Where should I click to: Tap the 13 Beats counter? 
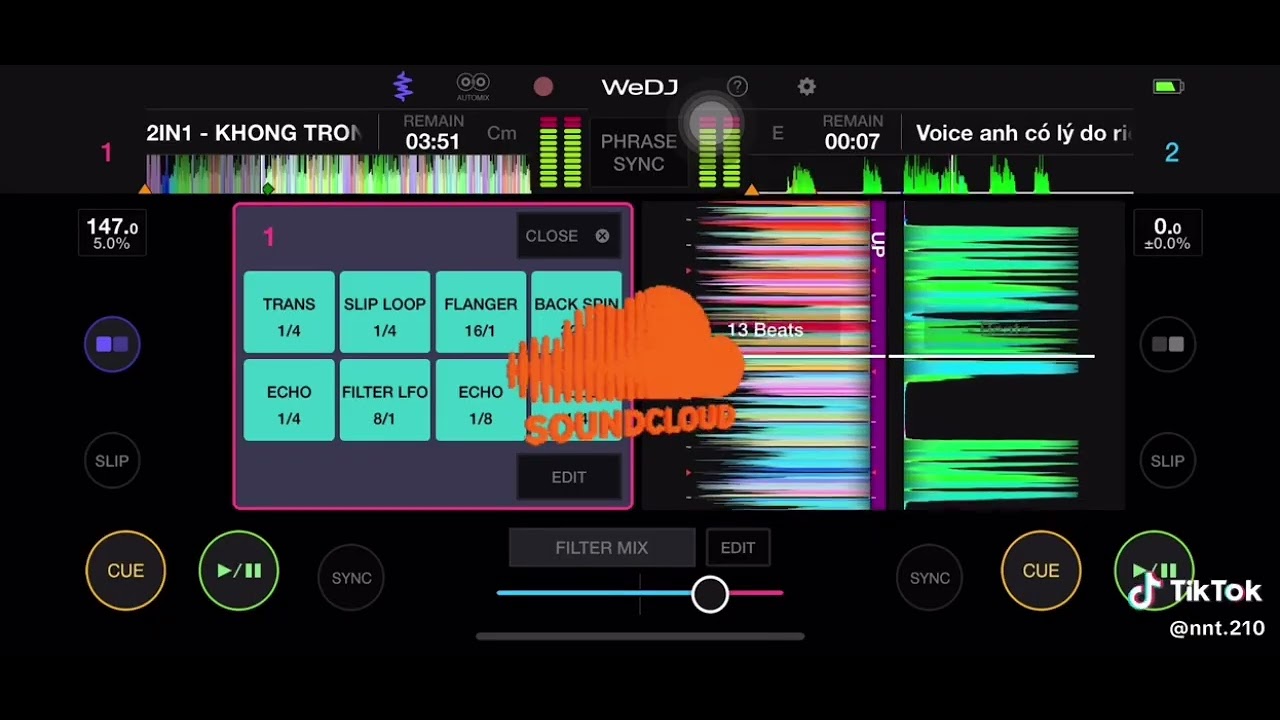click(x=765, y=330)
